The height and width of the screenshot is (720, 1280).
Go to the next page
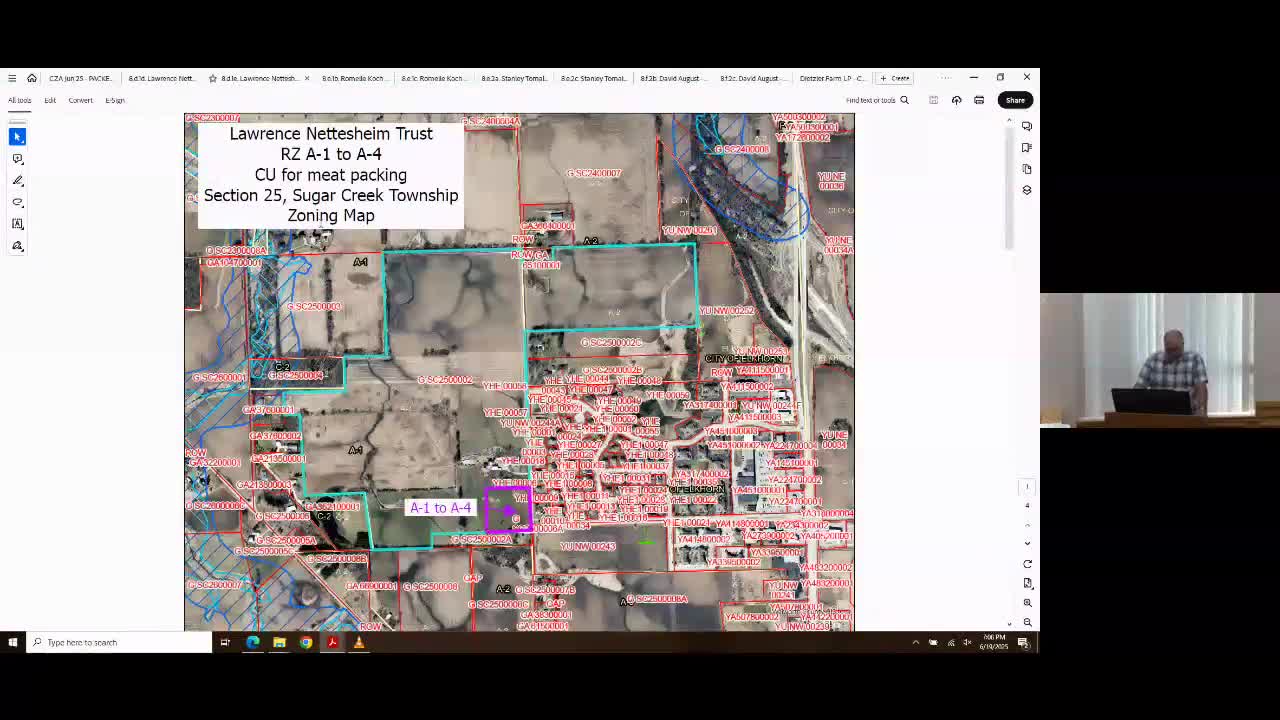1027,543
